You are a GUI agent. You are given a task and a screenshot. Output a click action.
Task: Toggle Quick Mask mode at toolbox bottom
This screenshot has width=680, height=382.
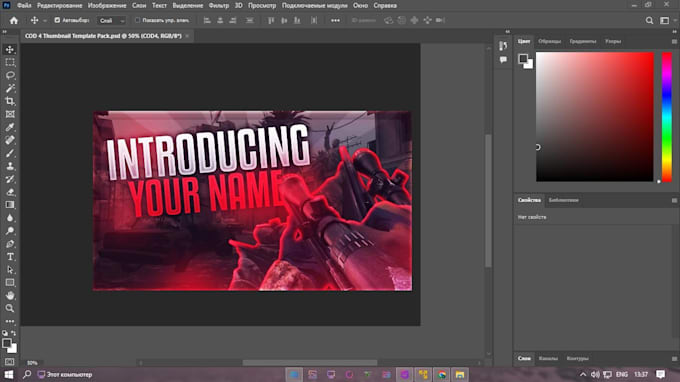10,362
